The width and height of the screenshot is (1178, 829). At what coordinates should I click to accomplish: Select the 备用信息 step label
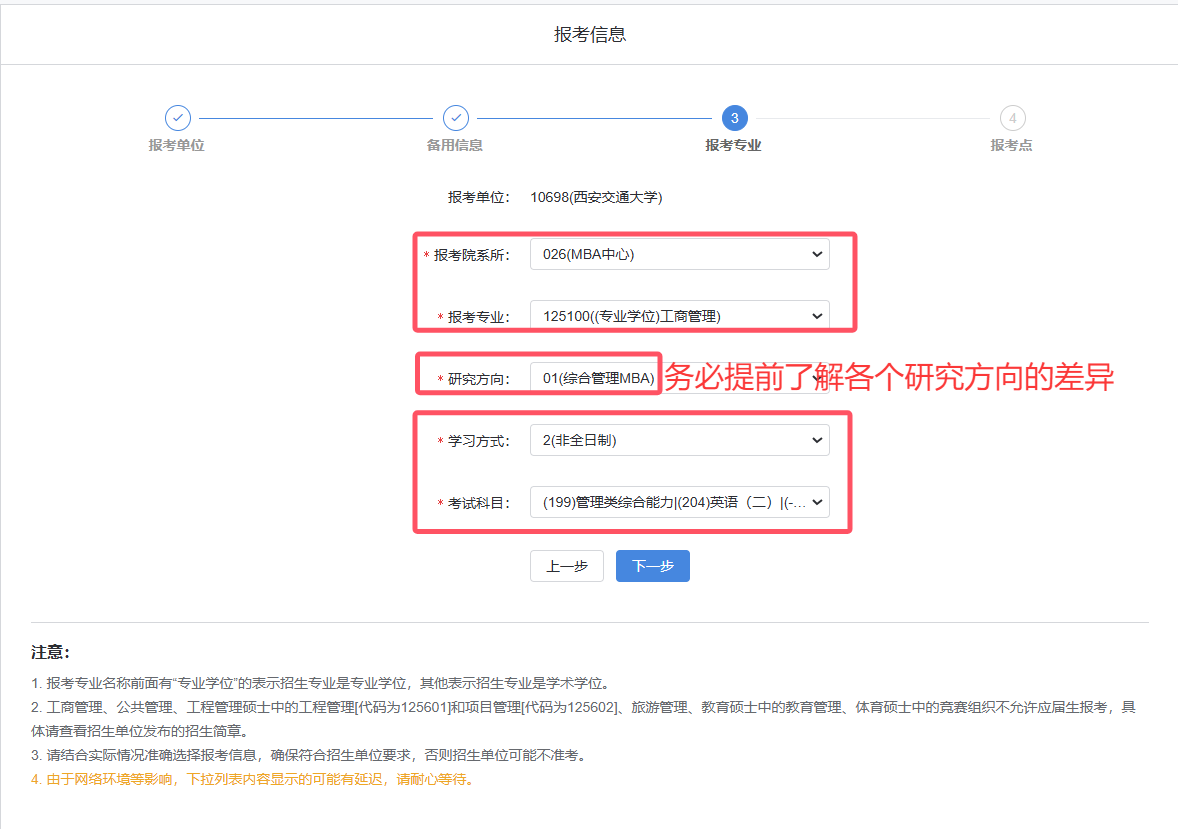(x=455, y=145)
